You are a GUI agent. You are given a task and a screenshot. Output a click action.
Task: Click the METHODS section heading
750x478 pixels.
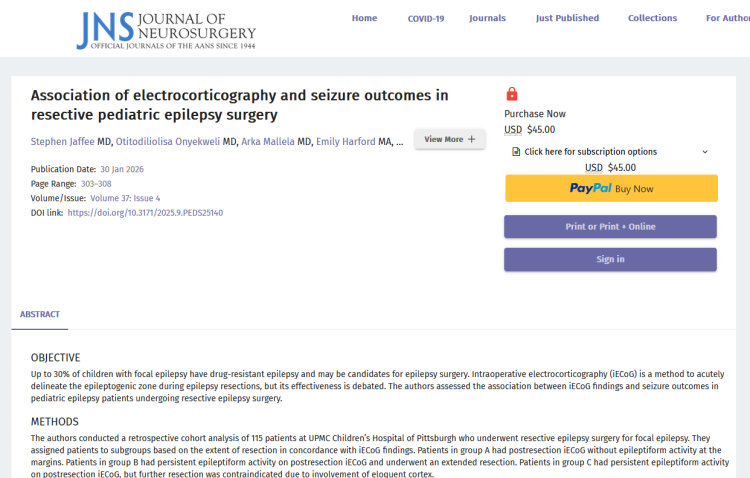coord(55,422)
